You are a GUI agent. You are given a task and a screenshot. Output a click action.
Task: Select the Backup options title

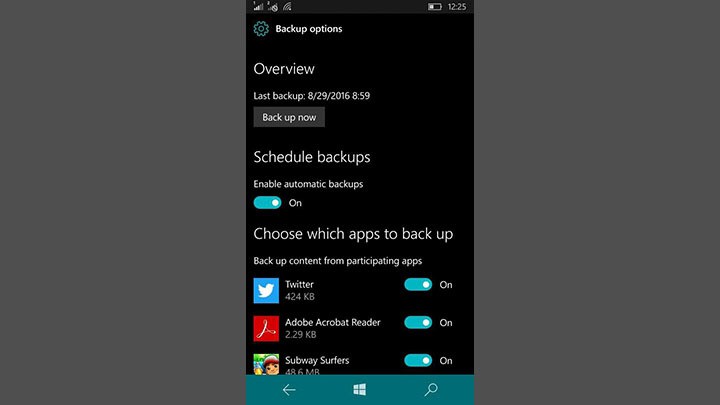pyautogui.click(x=309, y=29)
